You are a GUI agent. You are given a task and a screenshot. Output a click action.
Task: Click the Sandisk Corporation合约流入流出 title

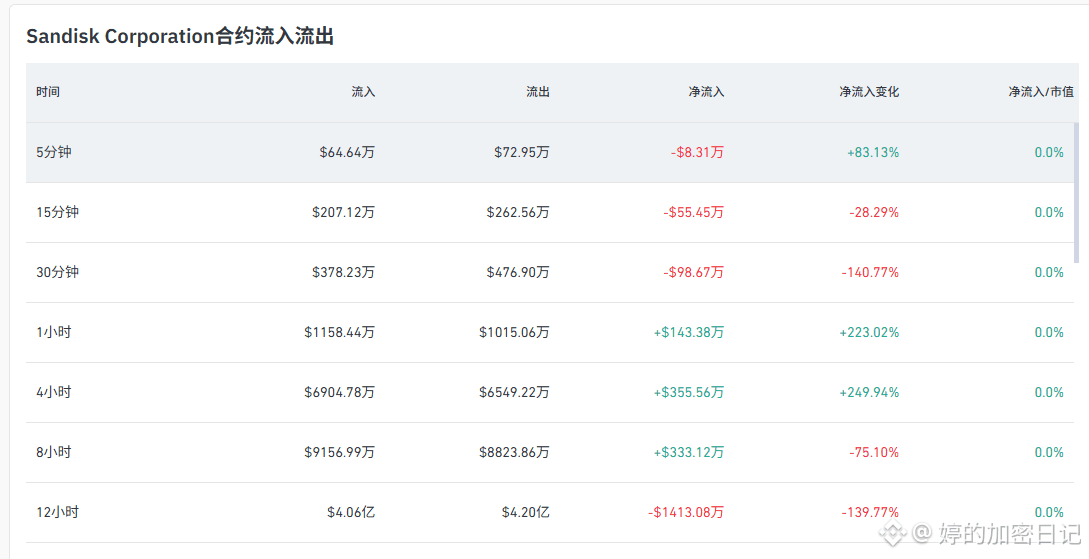click(180, 36)
